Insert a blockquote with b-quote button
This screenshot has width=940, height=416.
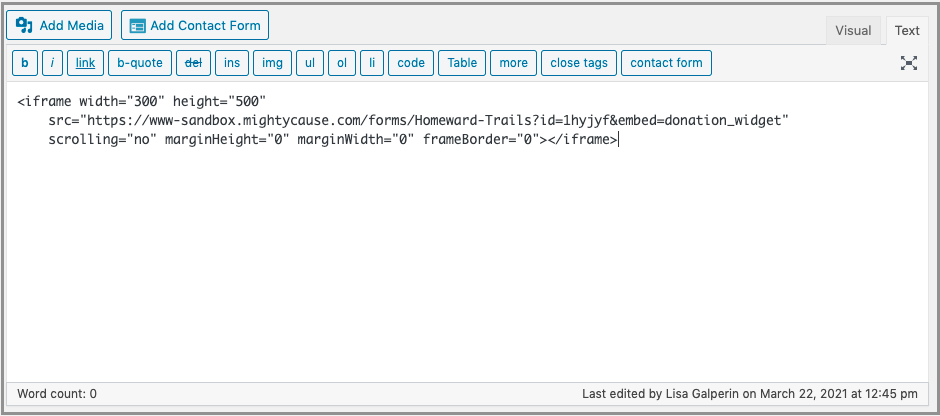click(140, 63)
